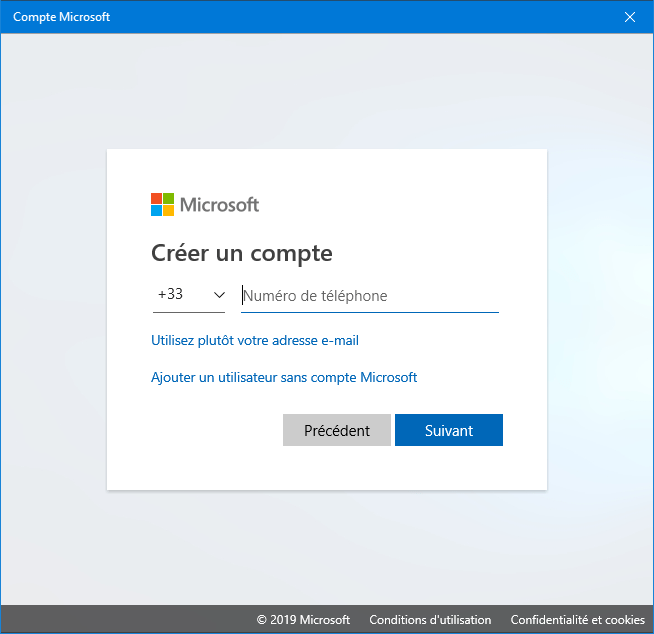Viewport: 654px width, 634px height.
Task: Click the Microsoft four-square logo
Action: [x=162, y=204]
